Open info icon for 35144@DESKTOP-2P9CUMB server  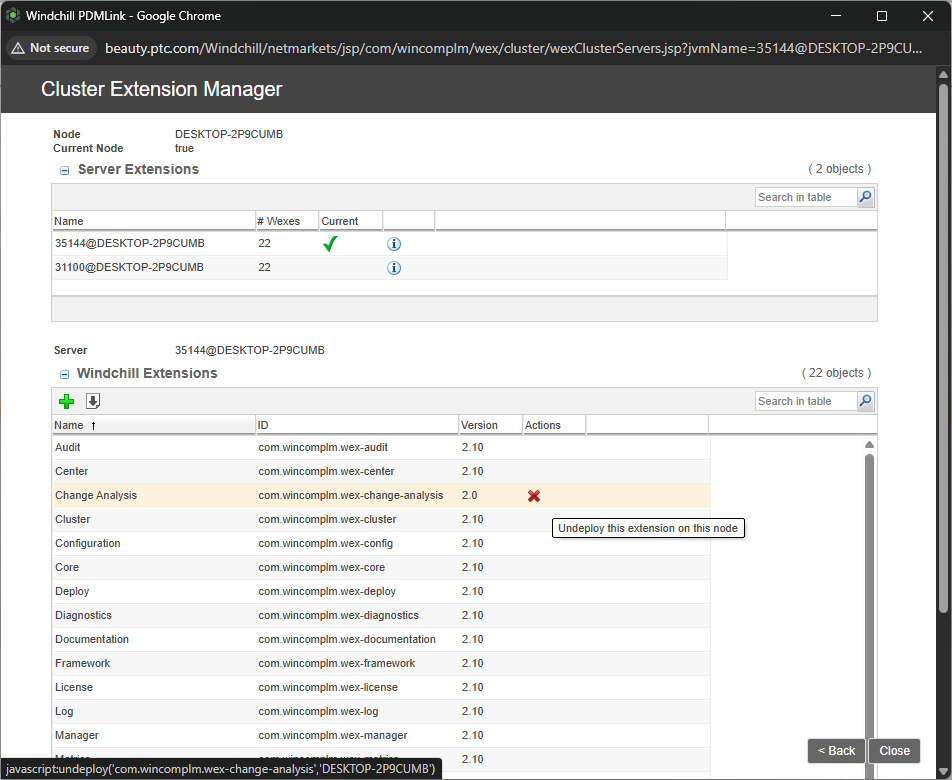[394, 244]
